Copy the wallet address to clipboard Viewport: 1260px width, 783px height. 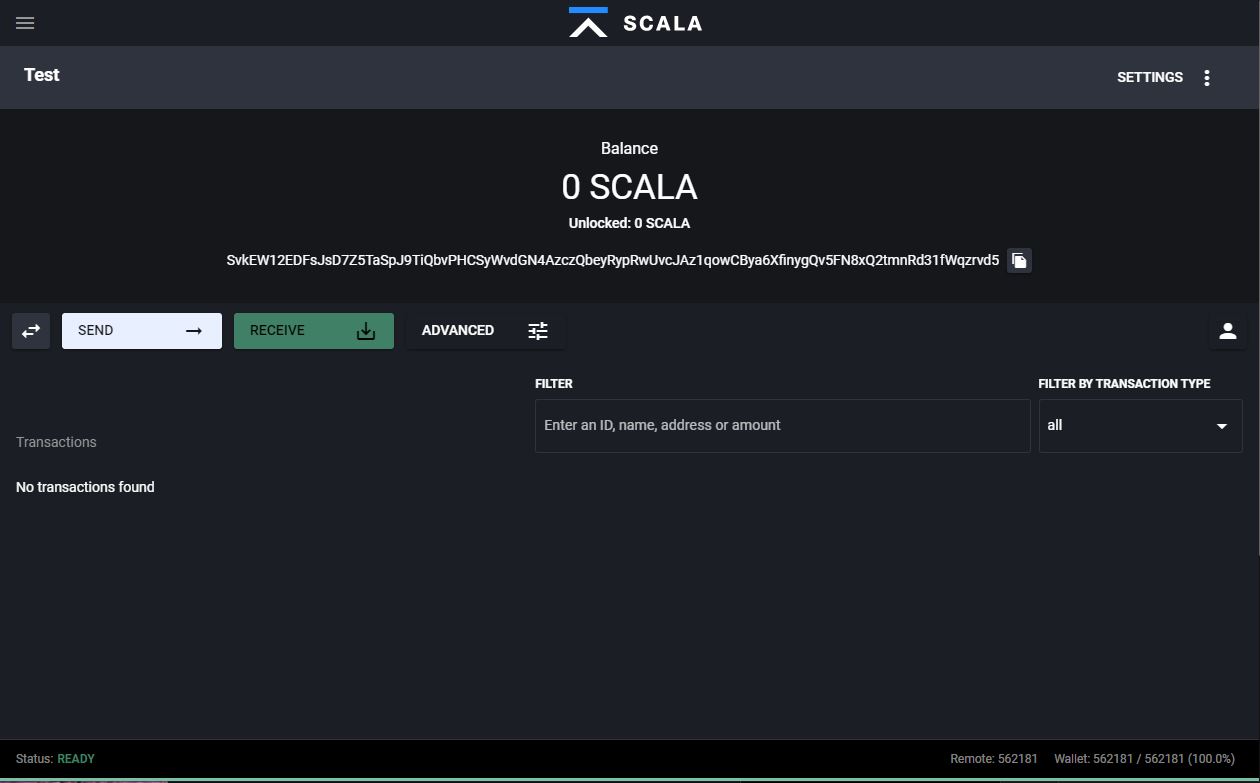pyautogui.click(x=1019, y=260)
